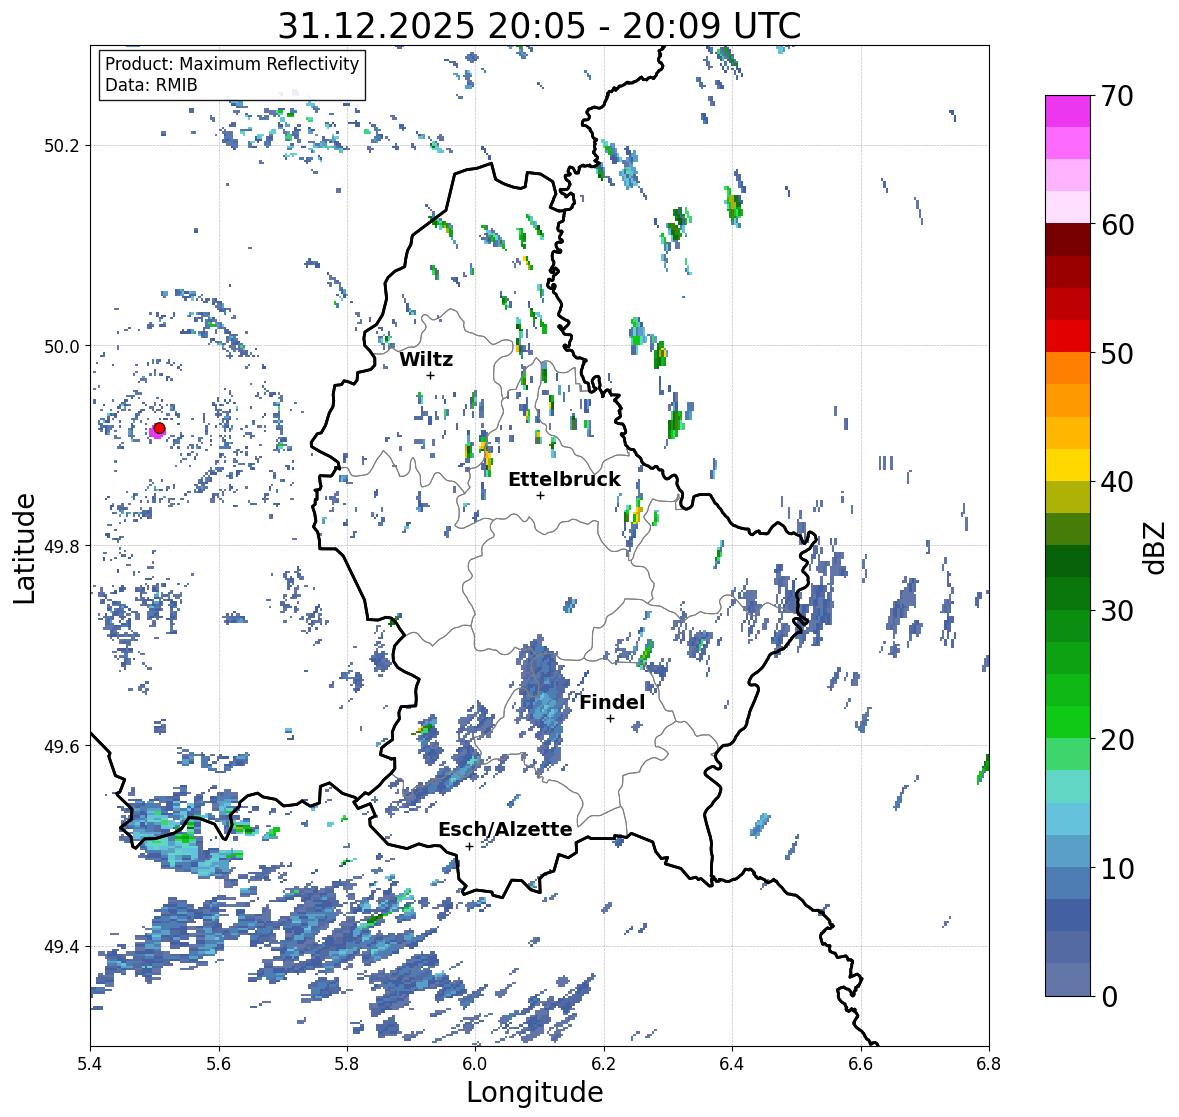Screen dimensions: 1179x1117
Task: Click the longitude tick label 6.4
Action: click(x=732, y=1064)
